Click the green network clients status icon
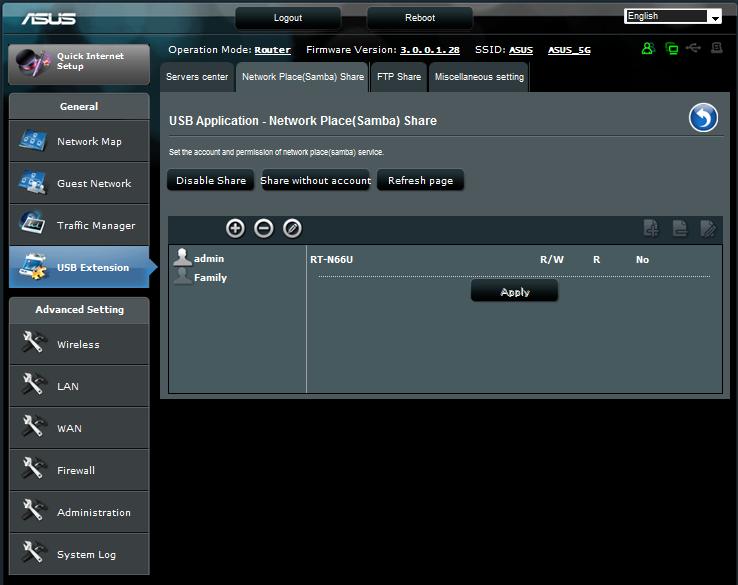This screenshot has width=738, height=585. 672,48
